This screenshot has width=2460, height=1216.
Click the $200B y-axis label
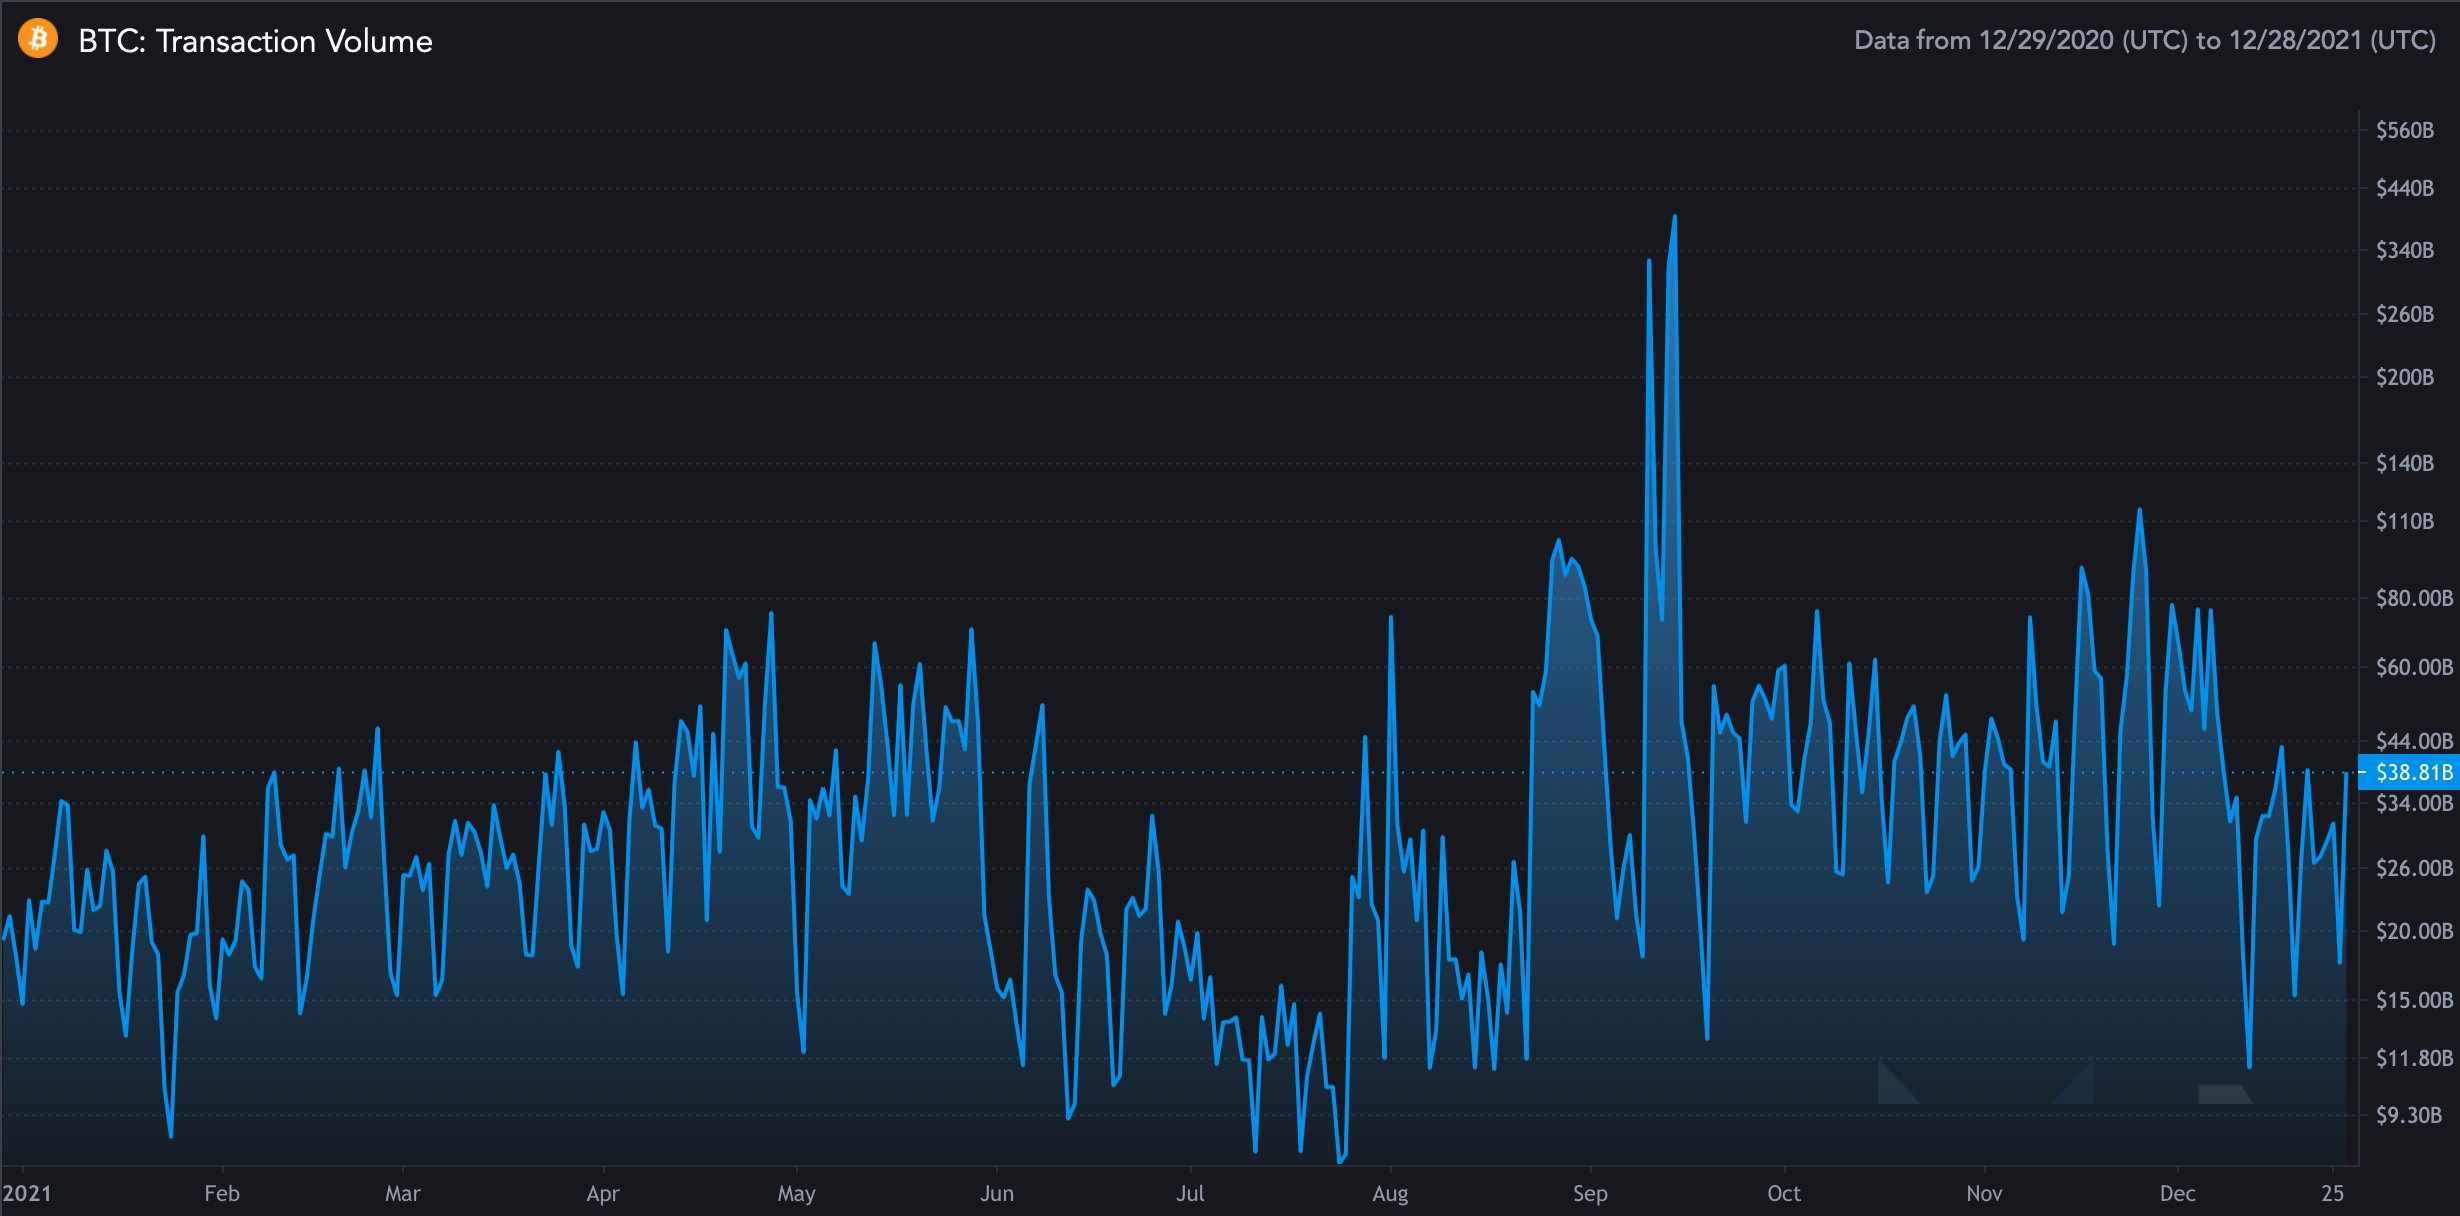2405,377
